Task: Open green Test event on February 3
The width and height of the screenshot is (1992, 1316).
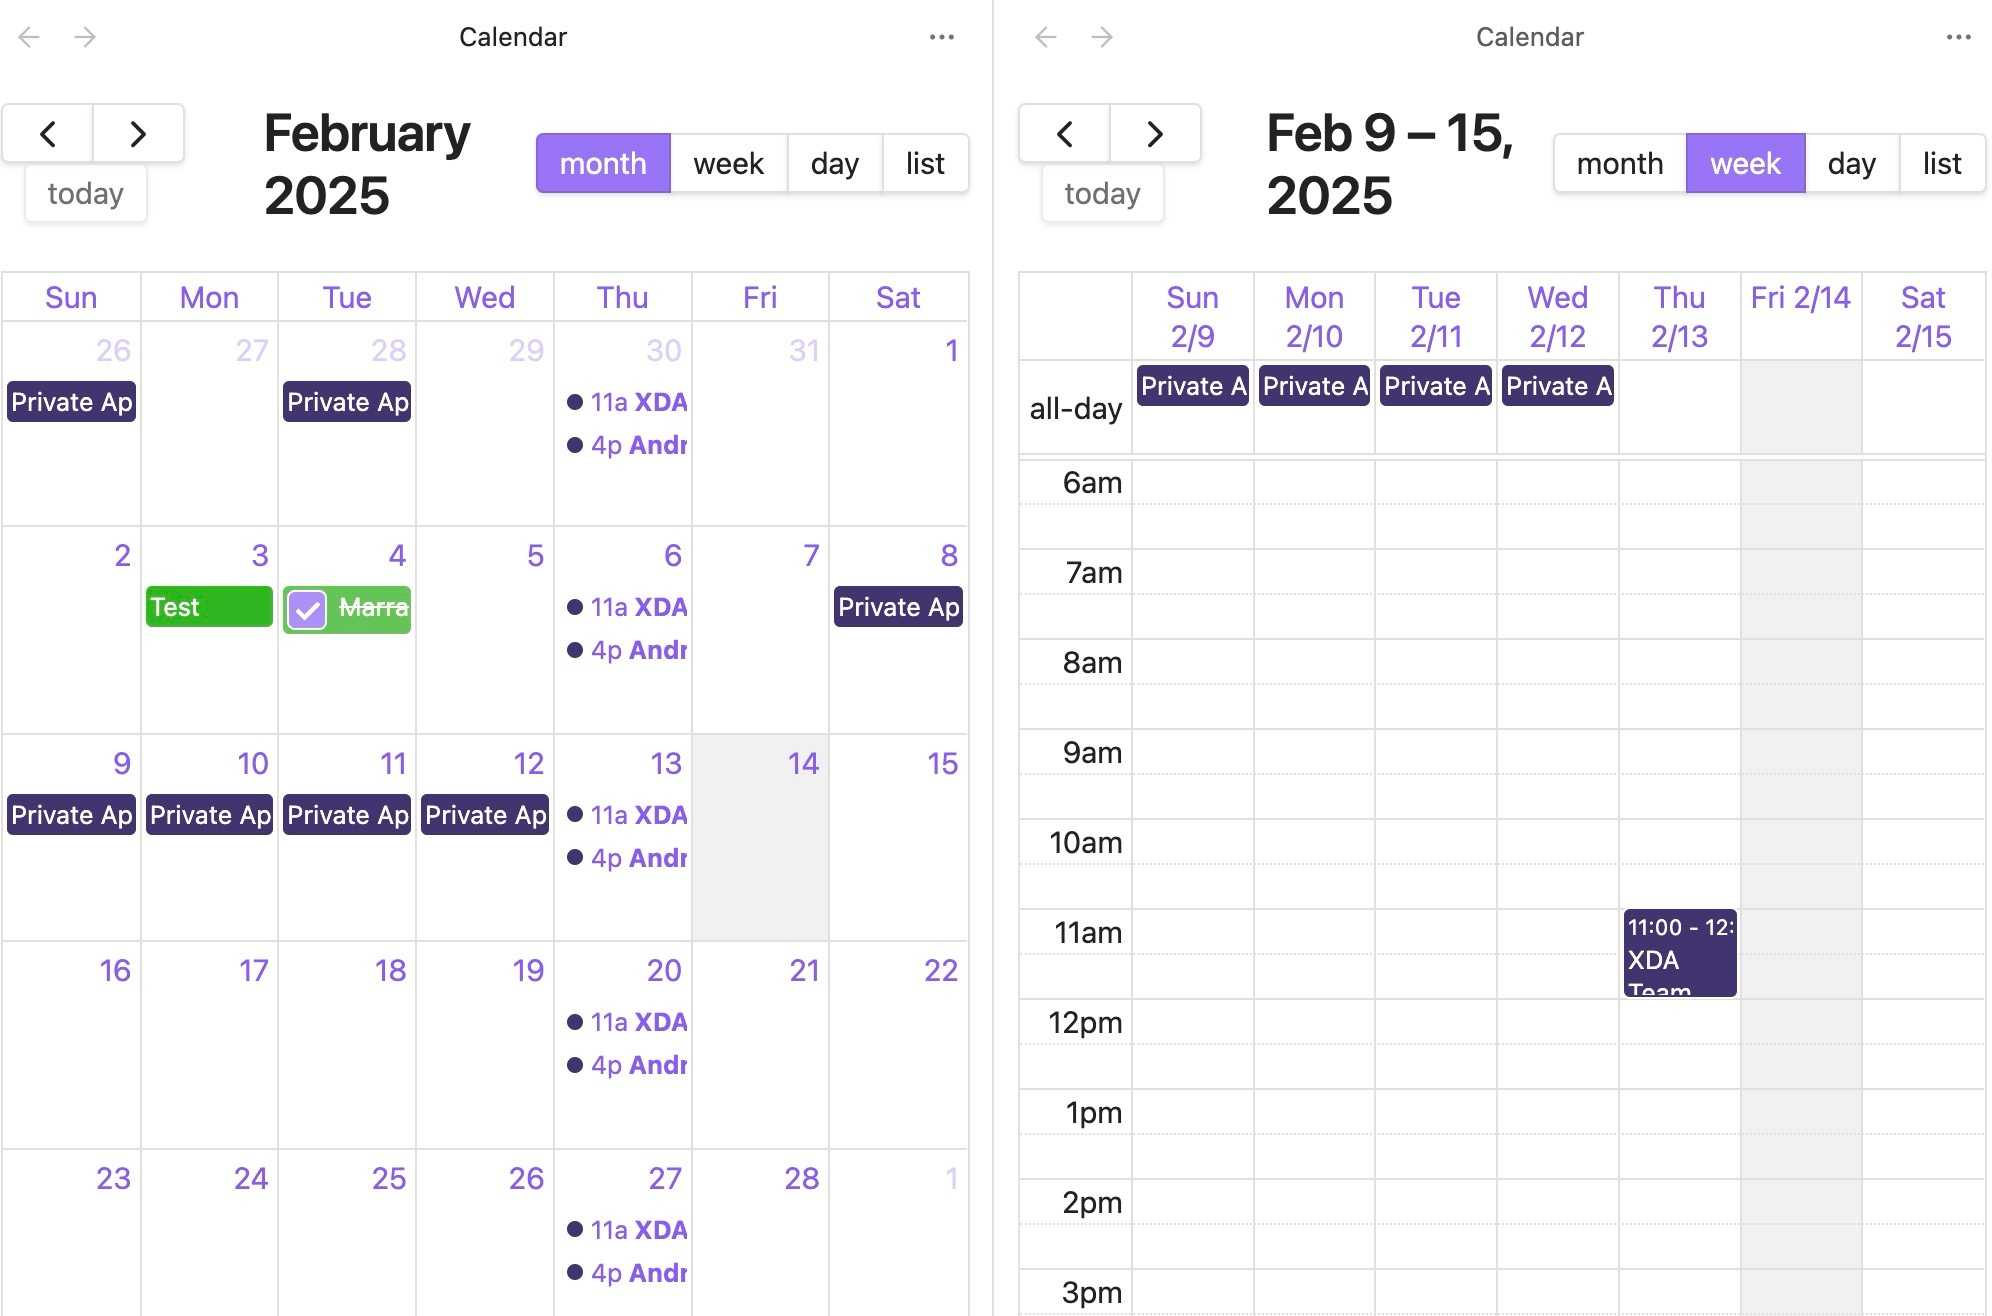Action: point(209,607)
